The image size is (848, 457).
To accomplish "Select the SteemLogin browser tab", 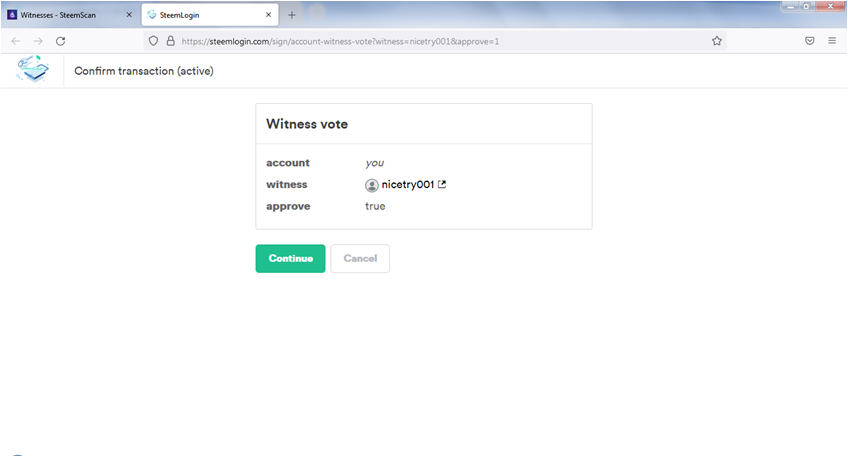I will (x=210, y=15).
